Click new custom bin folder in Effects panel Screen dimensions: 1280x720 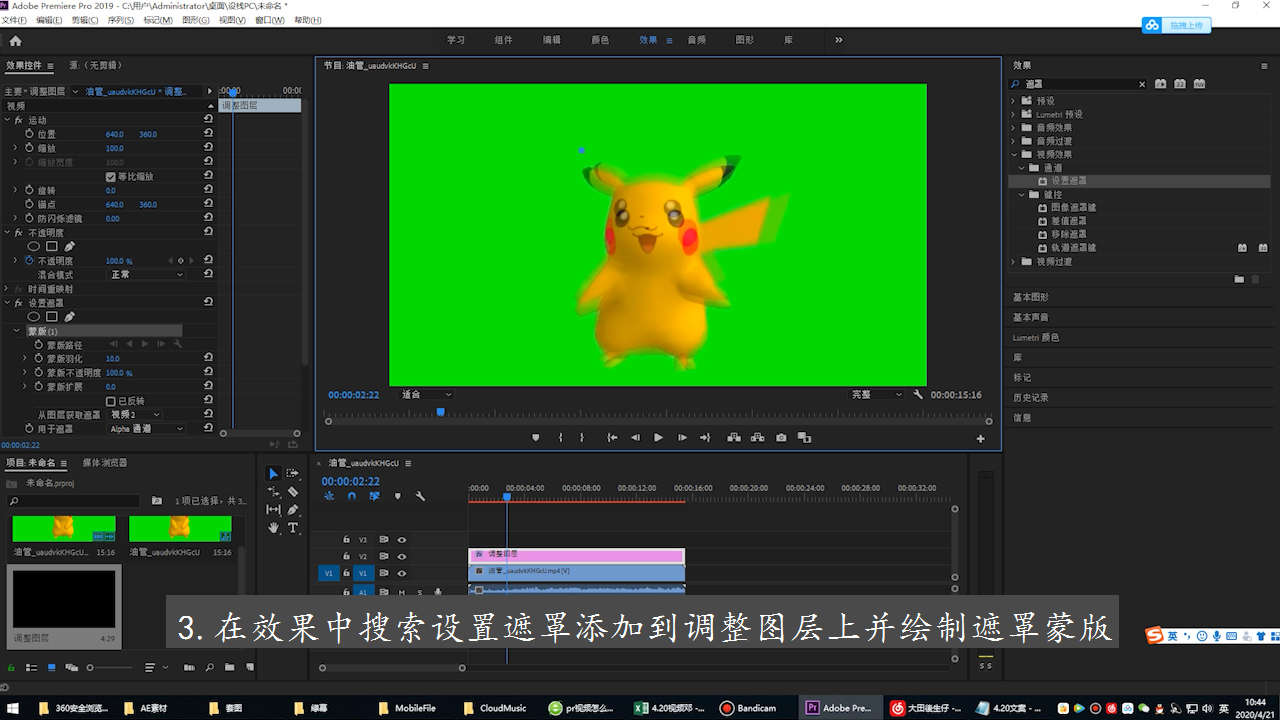[x=1239, y=279]
